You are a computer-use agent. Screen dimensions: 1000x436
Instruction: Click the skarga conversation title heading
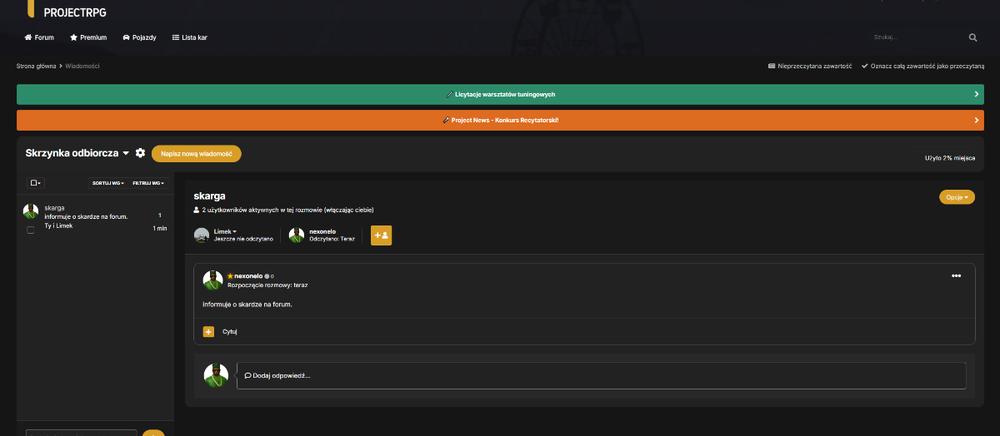pos(209,196)
